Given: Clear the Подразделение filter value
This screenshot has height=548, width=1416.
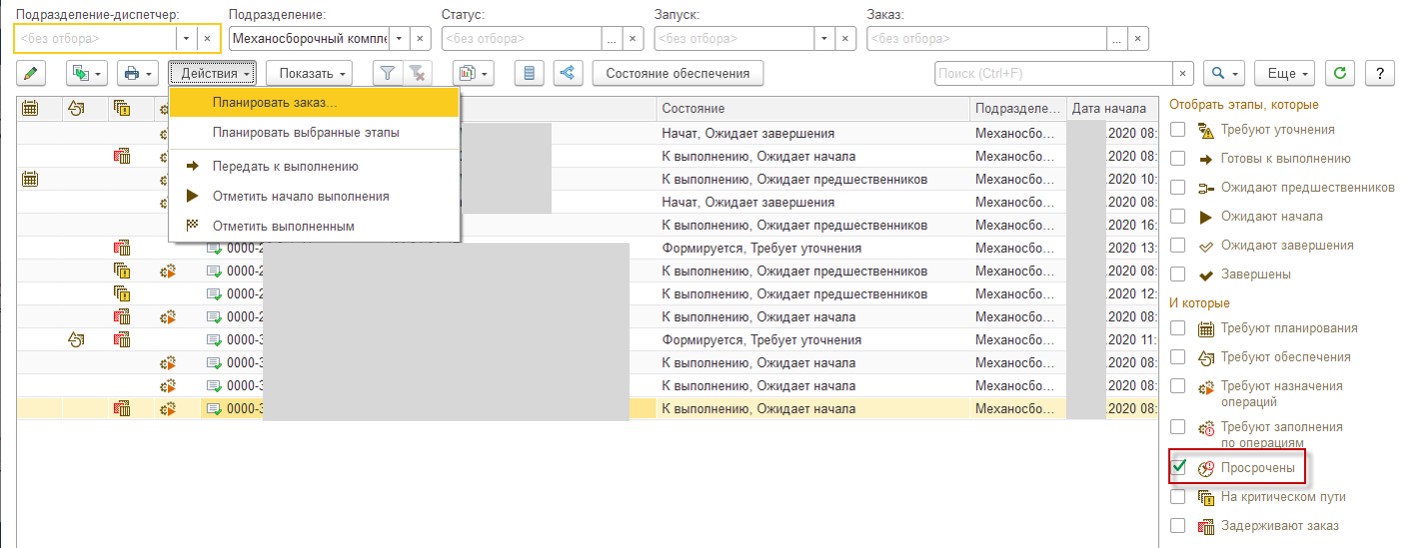Looking at the screenshot, I should 420,38.
